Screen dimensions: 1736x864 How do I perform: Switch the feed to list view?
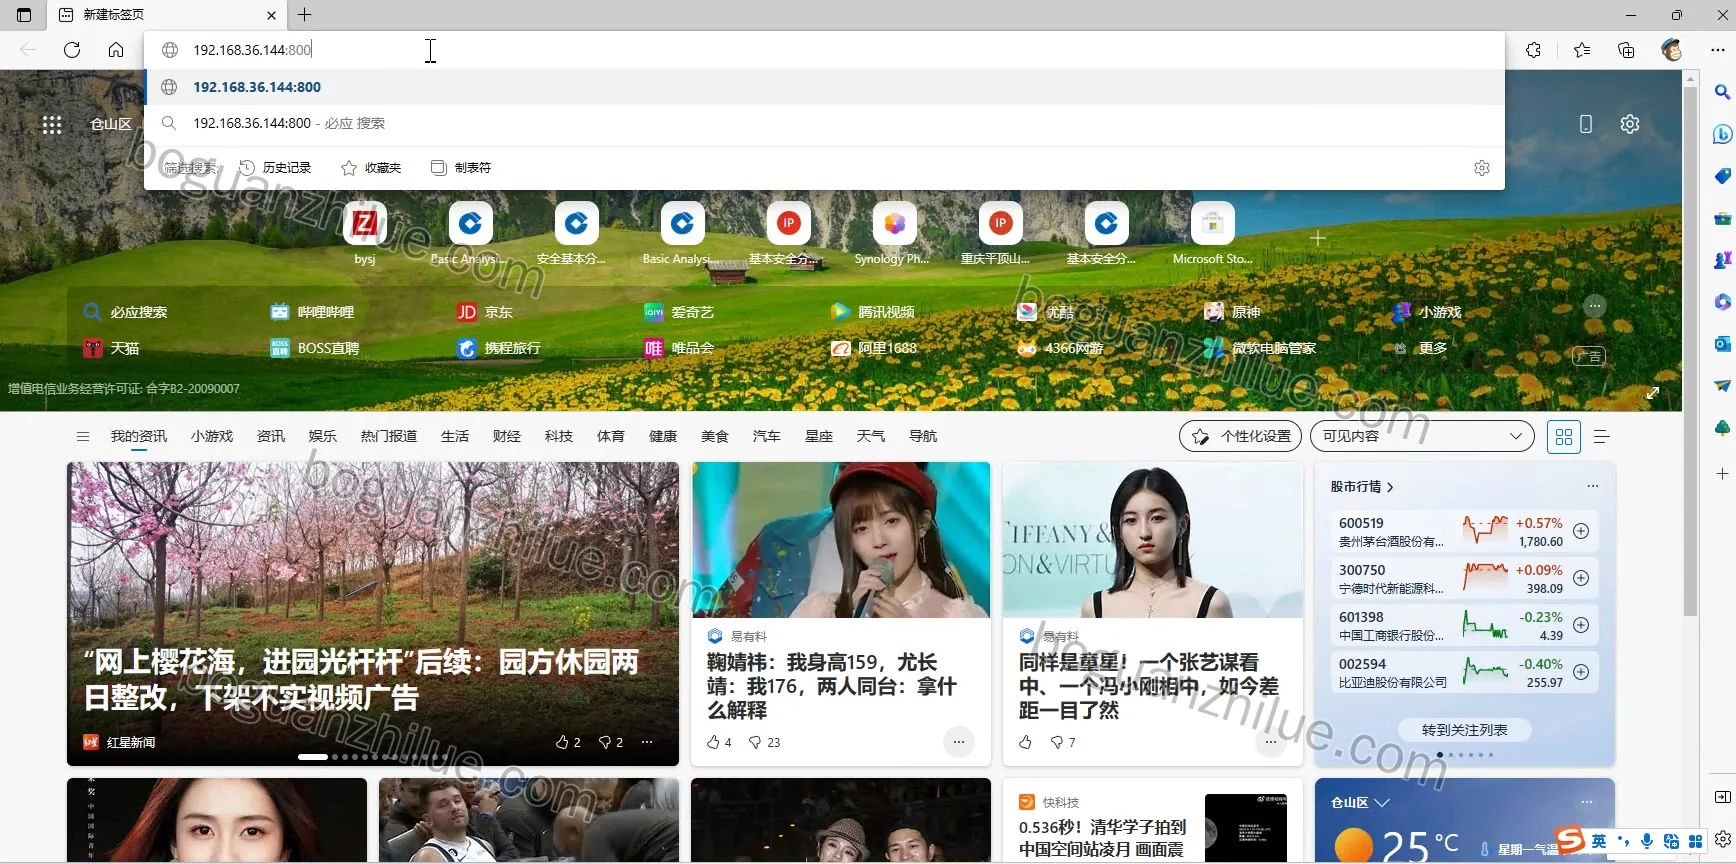1601,436
